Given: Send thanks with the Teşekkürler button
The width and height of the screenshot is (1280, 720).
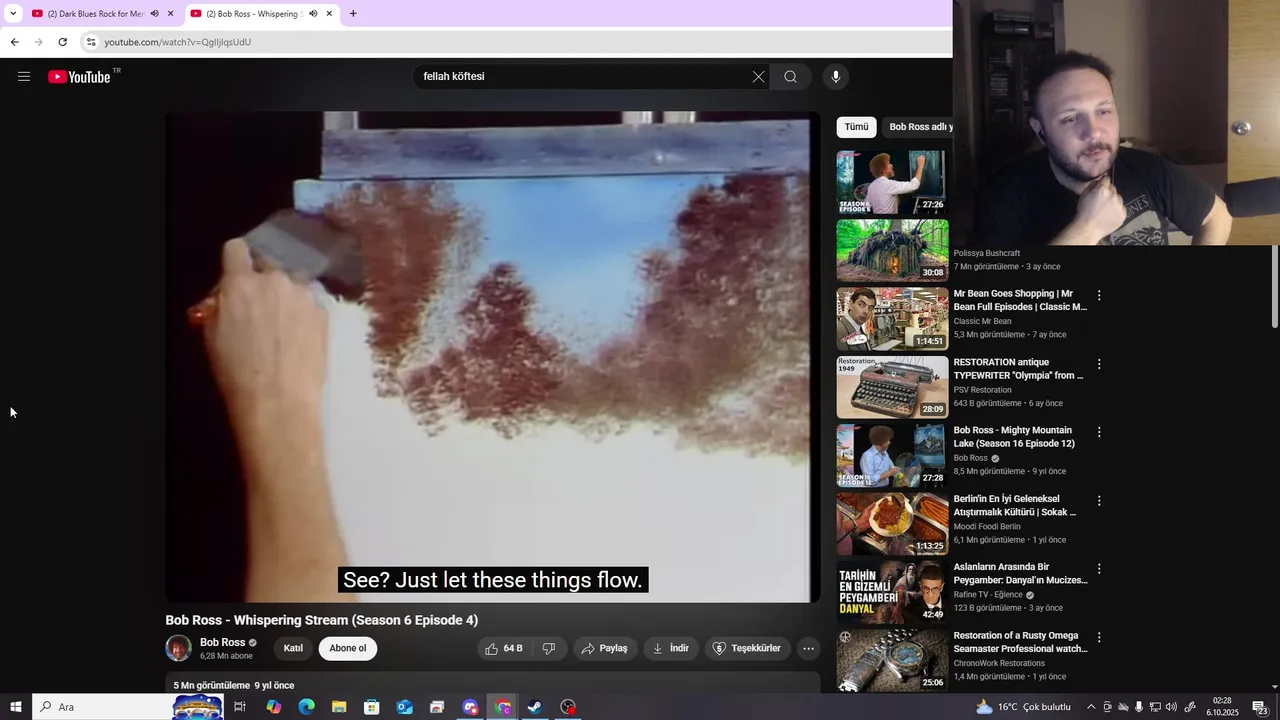Looking at the screenshot, I should (x=746, y=648).
